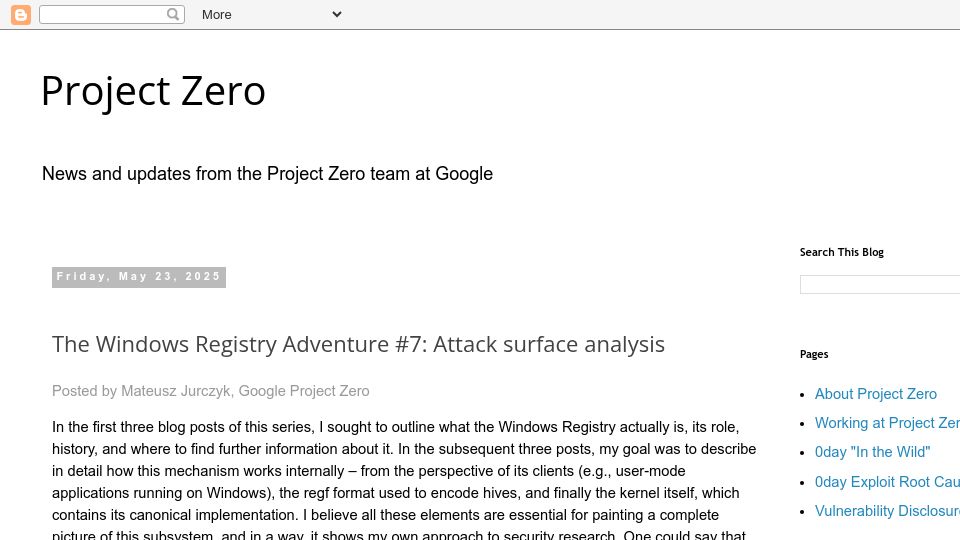Open the About Project Zero page link
Image resolution: width=960 pixels, height=540 pixels.
pyautogui.click(x=876, y=394)
